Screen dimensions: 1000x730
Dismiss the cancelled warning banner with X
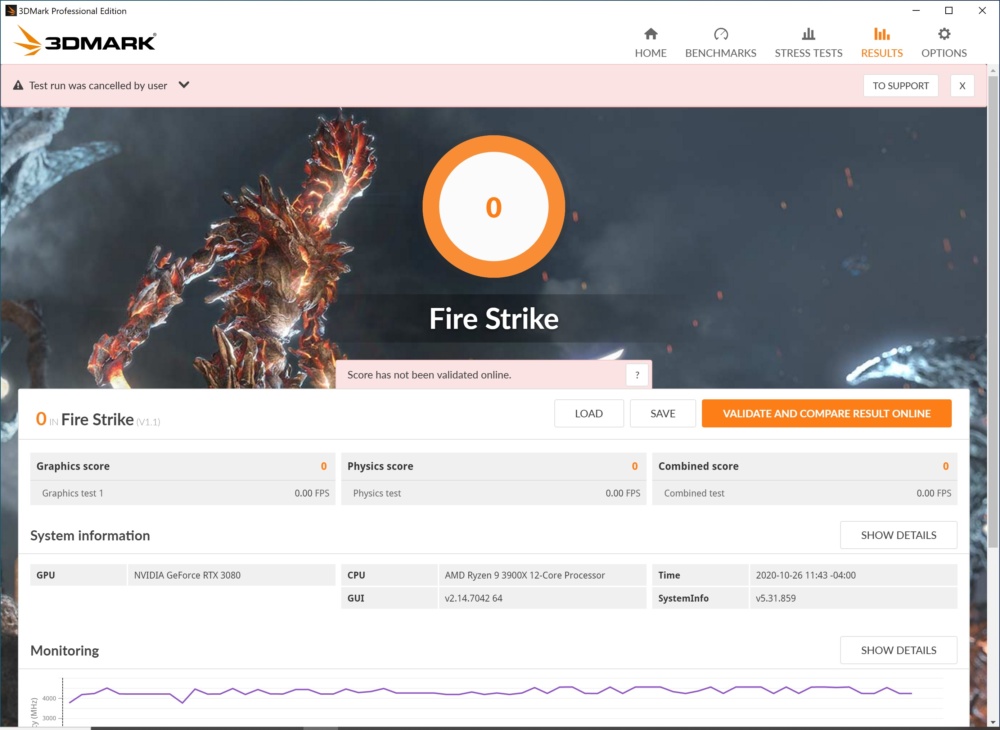[x=962, y=85]
